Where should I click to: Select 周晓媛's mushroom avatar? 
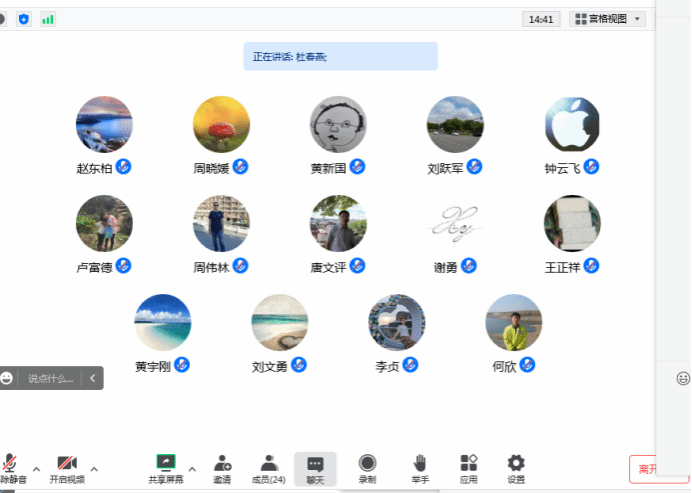pyautogui.click(x=221, y=124)
